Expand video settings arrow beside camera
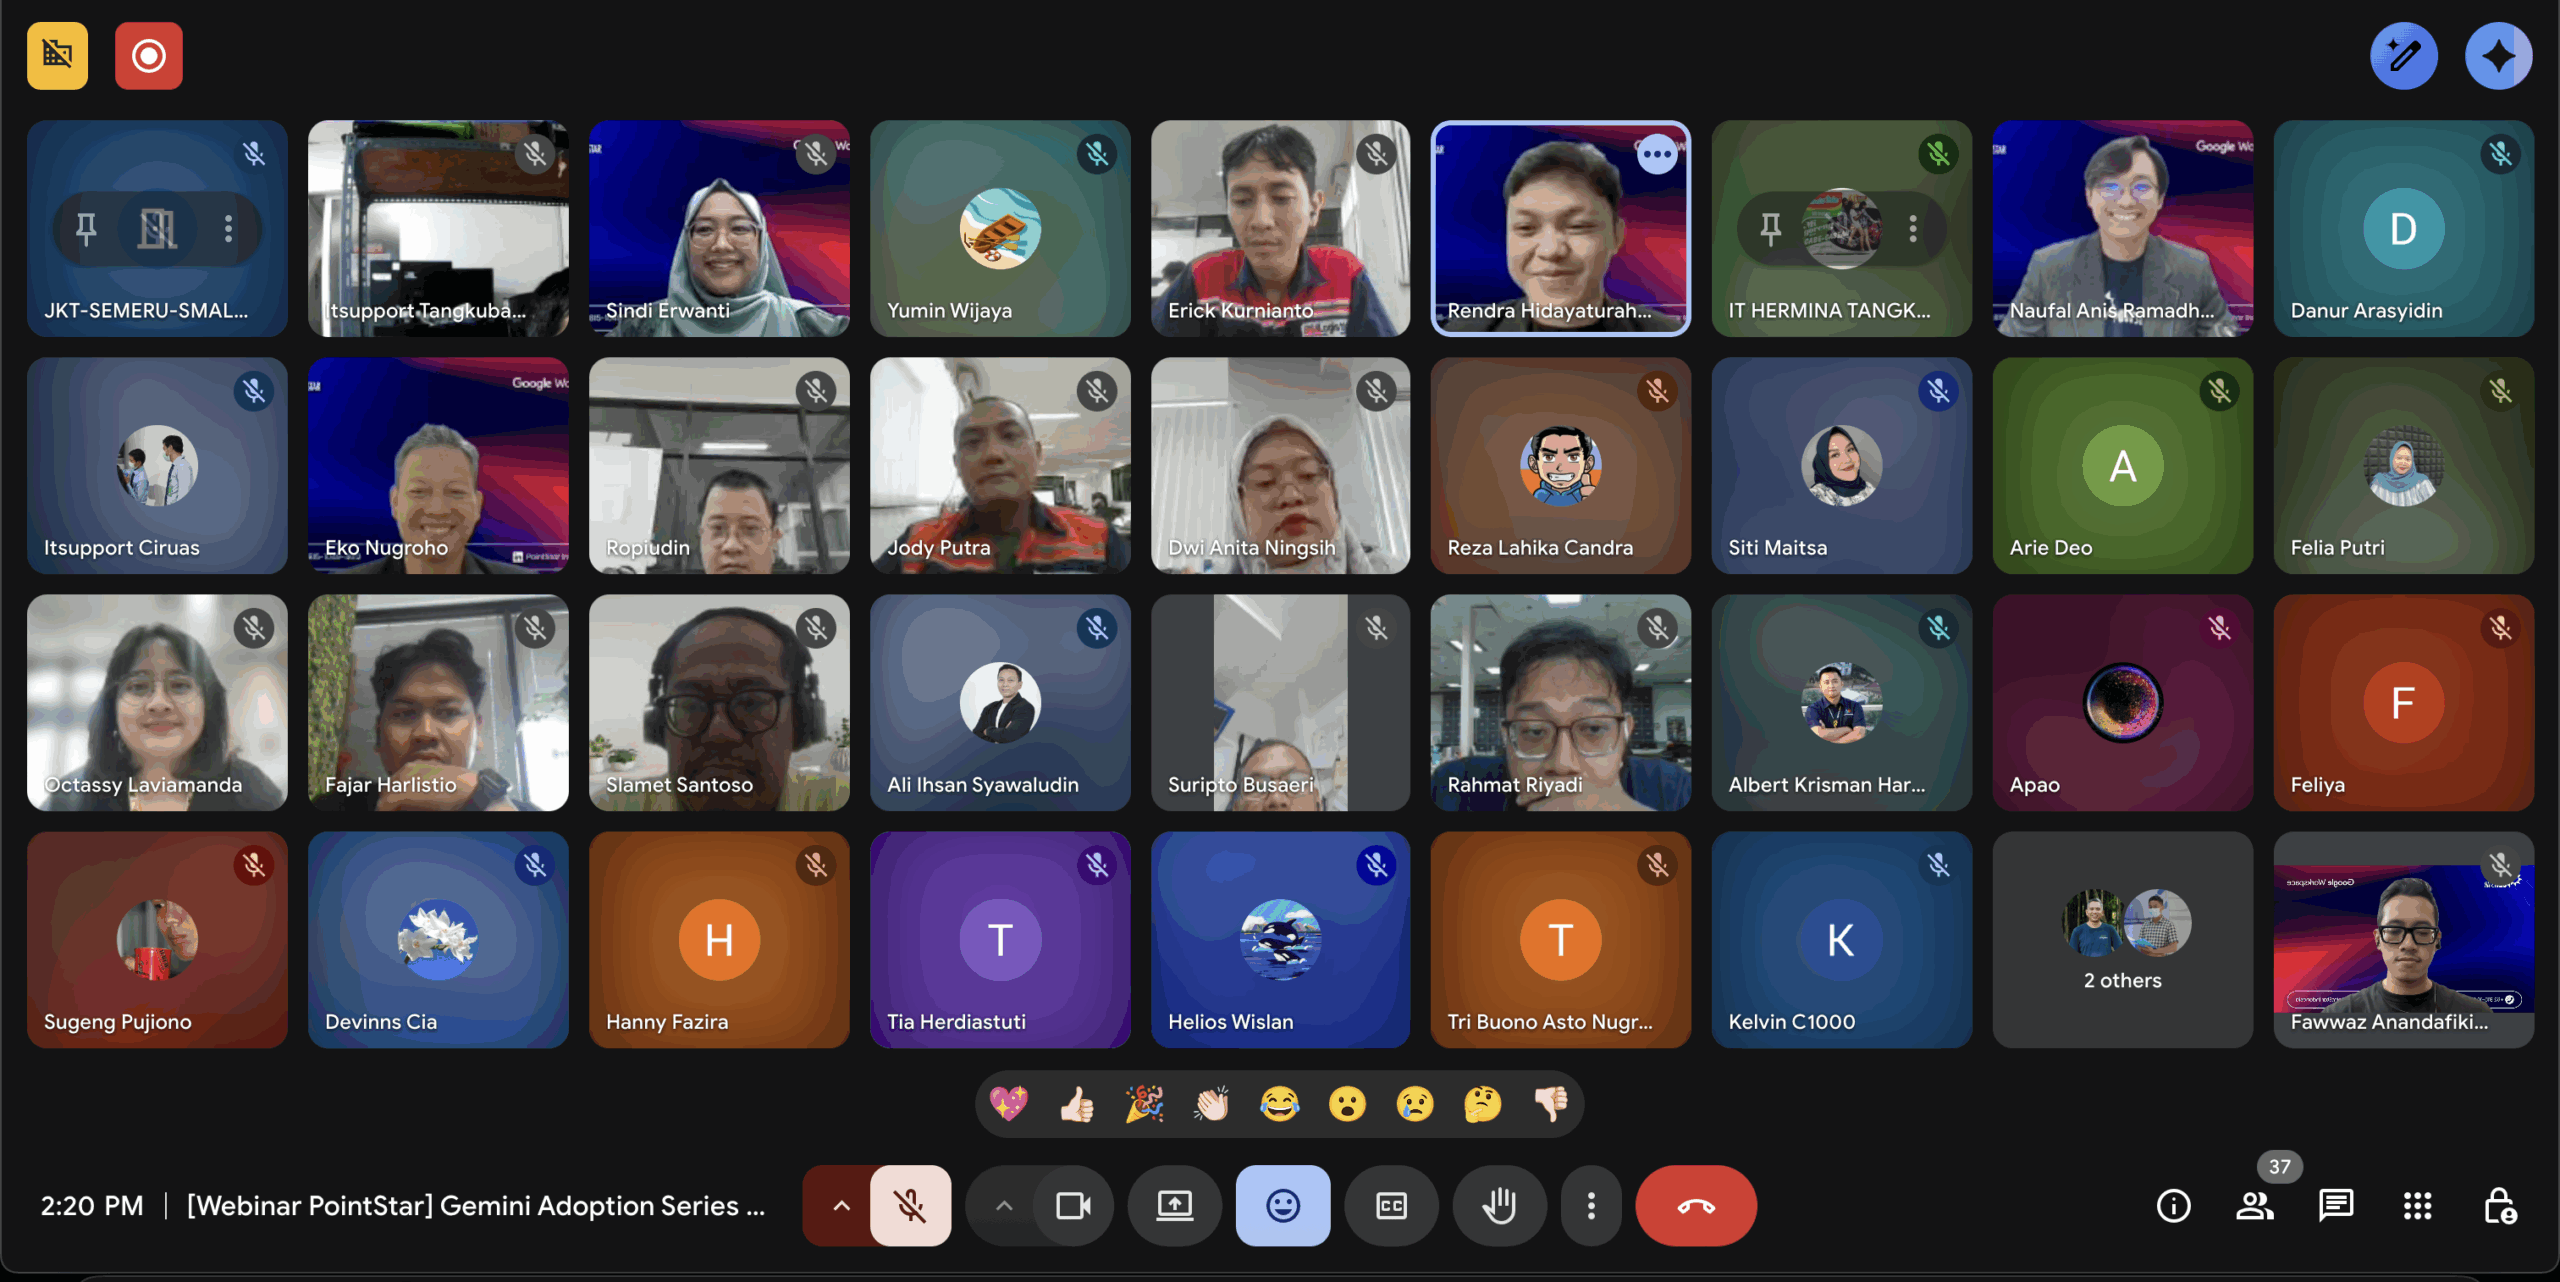 pyautogui.click(x=1004, y=1206)
